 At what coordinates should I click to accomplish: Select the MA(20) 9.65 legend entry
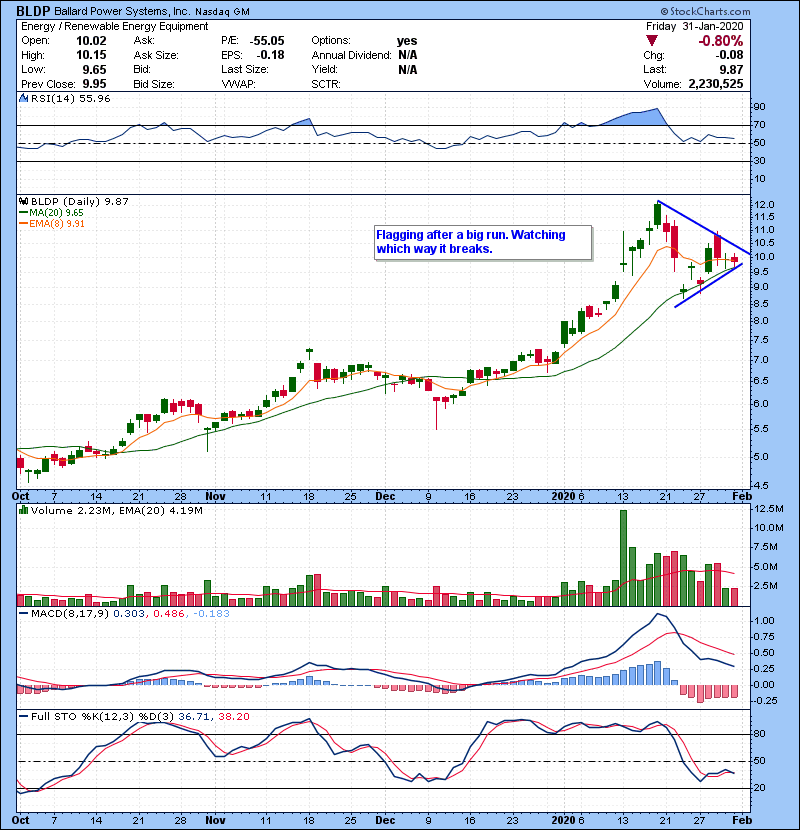pyautogui.click(x=51, y=213)
